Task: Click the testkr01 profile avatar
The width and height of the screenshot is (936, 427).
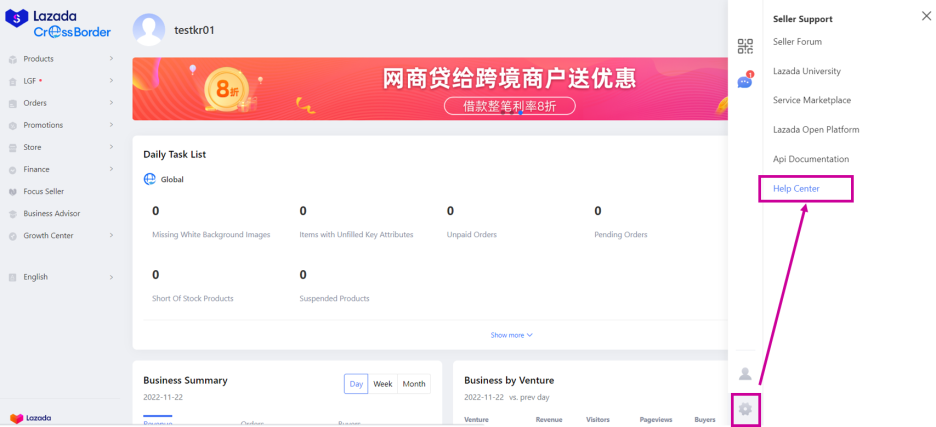Action: (149, 30)
